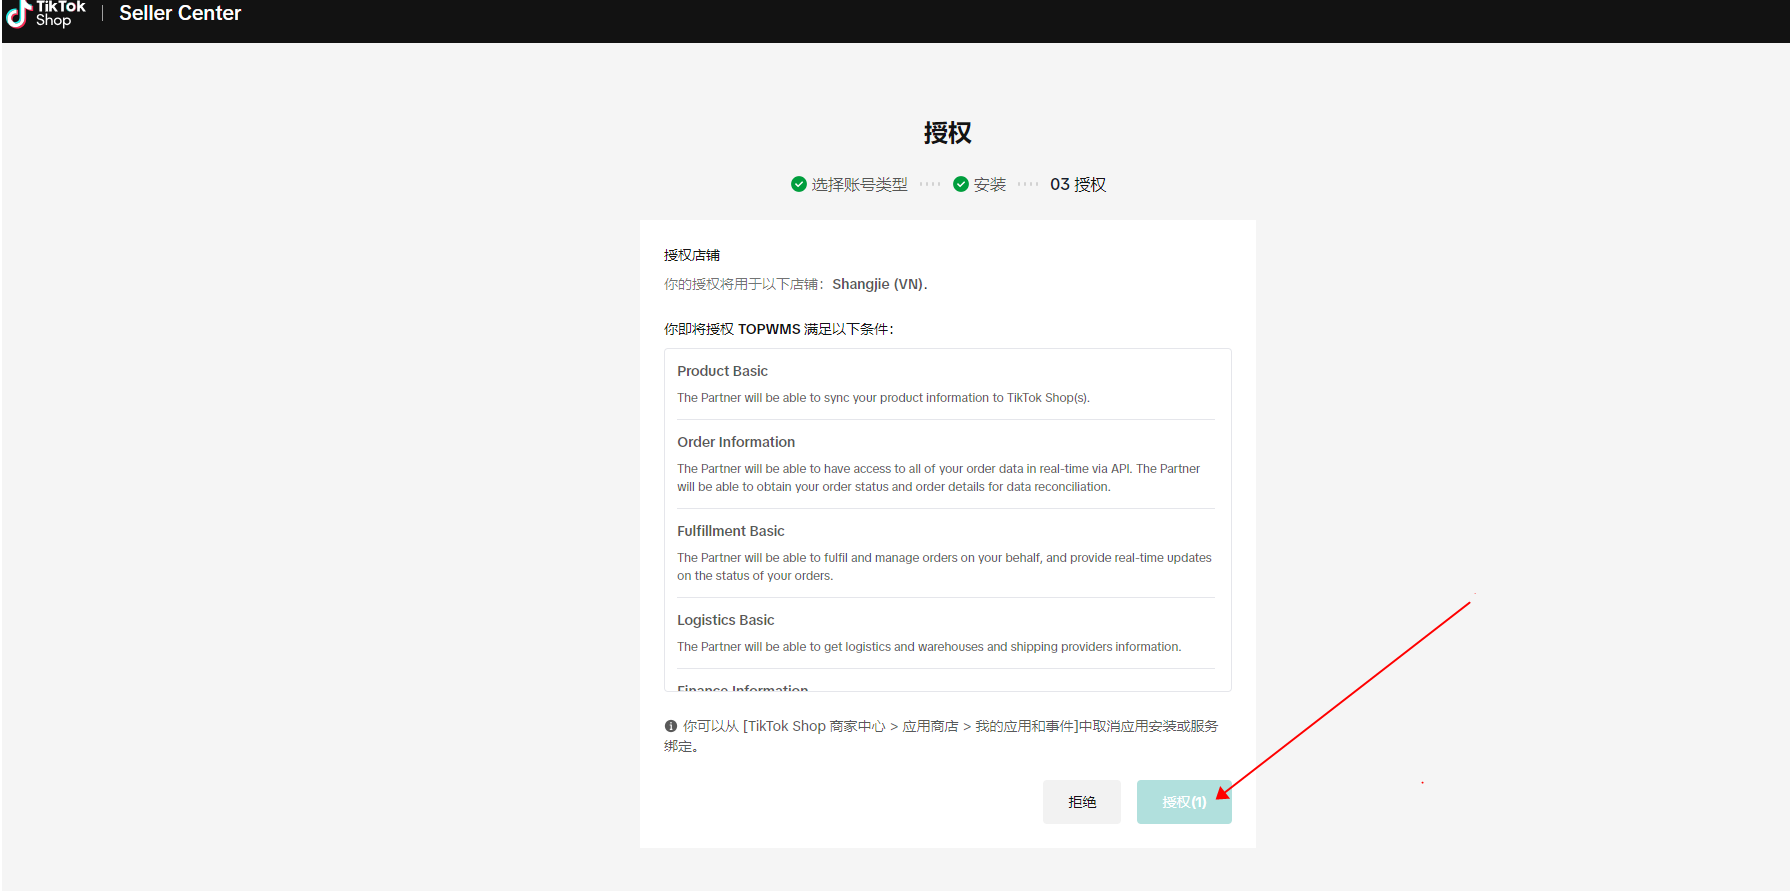Click the Order Information permission heading

[736, 442]
